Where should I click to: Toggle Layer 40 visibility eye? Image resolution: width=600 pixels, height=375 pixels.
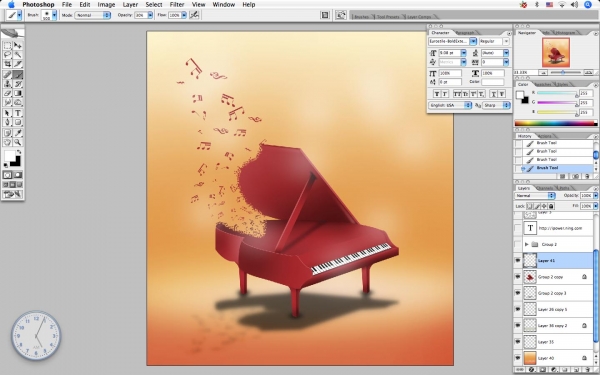coord(518,358)
